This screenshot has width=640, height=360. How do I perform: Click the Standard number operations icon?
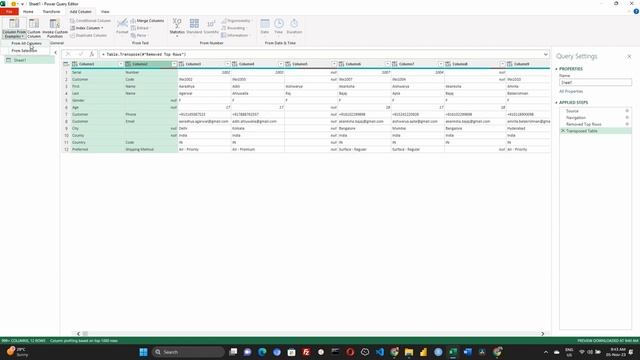(x=194, y=23)
